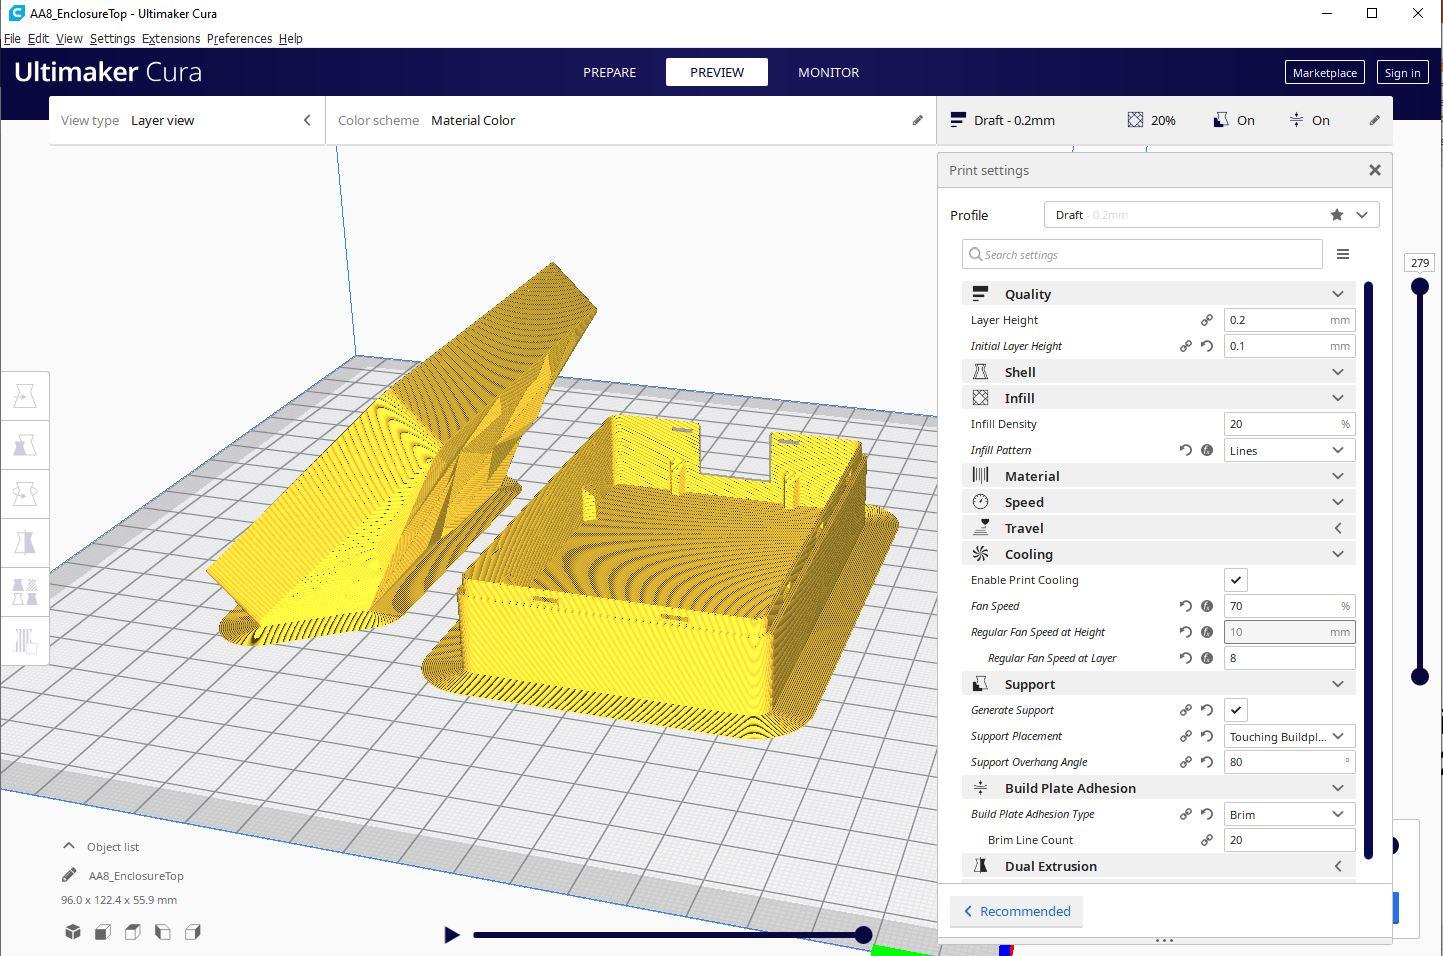The height and width of the screenshot is (956, 1443).
Task: Expand the Material settings section
Action: (x=1158, y=476)
